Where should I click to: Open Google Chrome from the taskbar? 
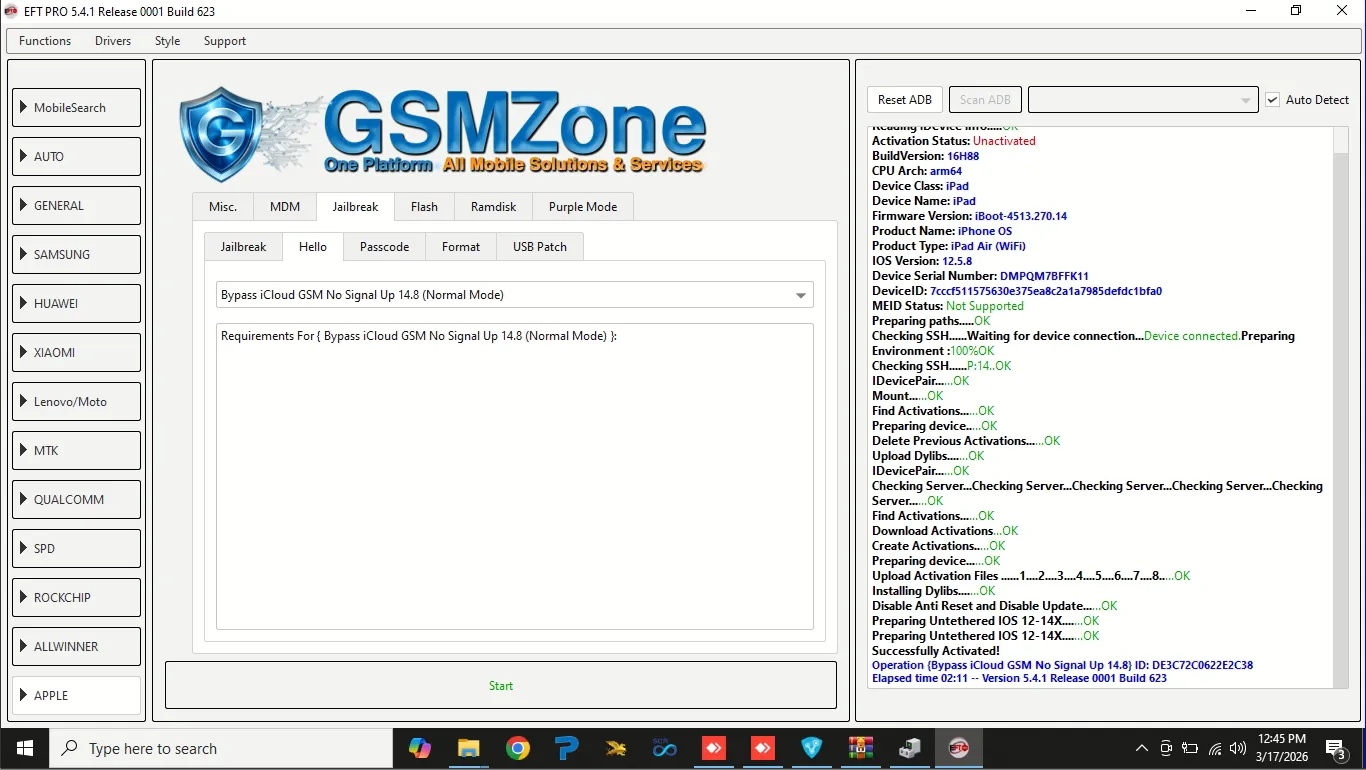517,748
